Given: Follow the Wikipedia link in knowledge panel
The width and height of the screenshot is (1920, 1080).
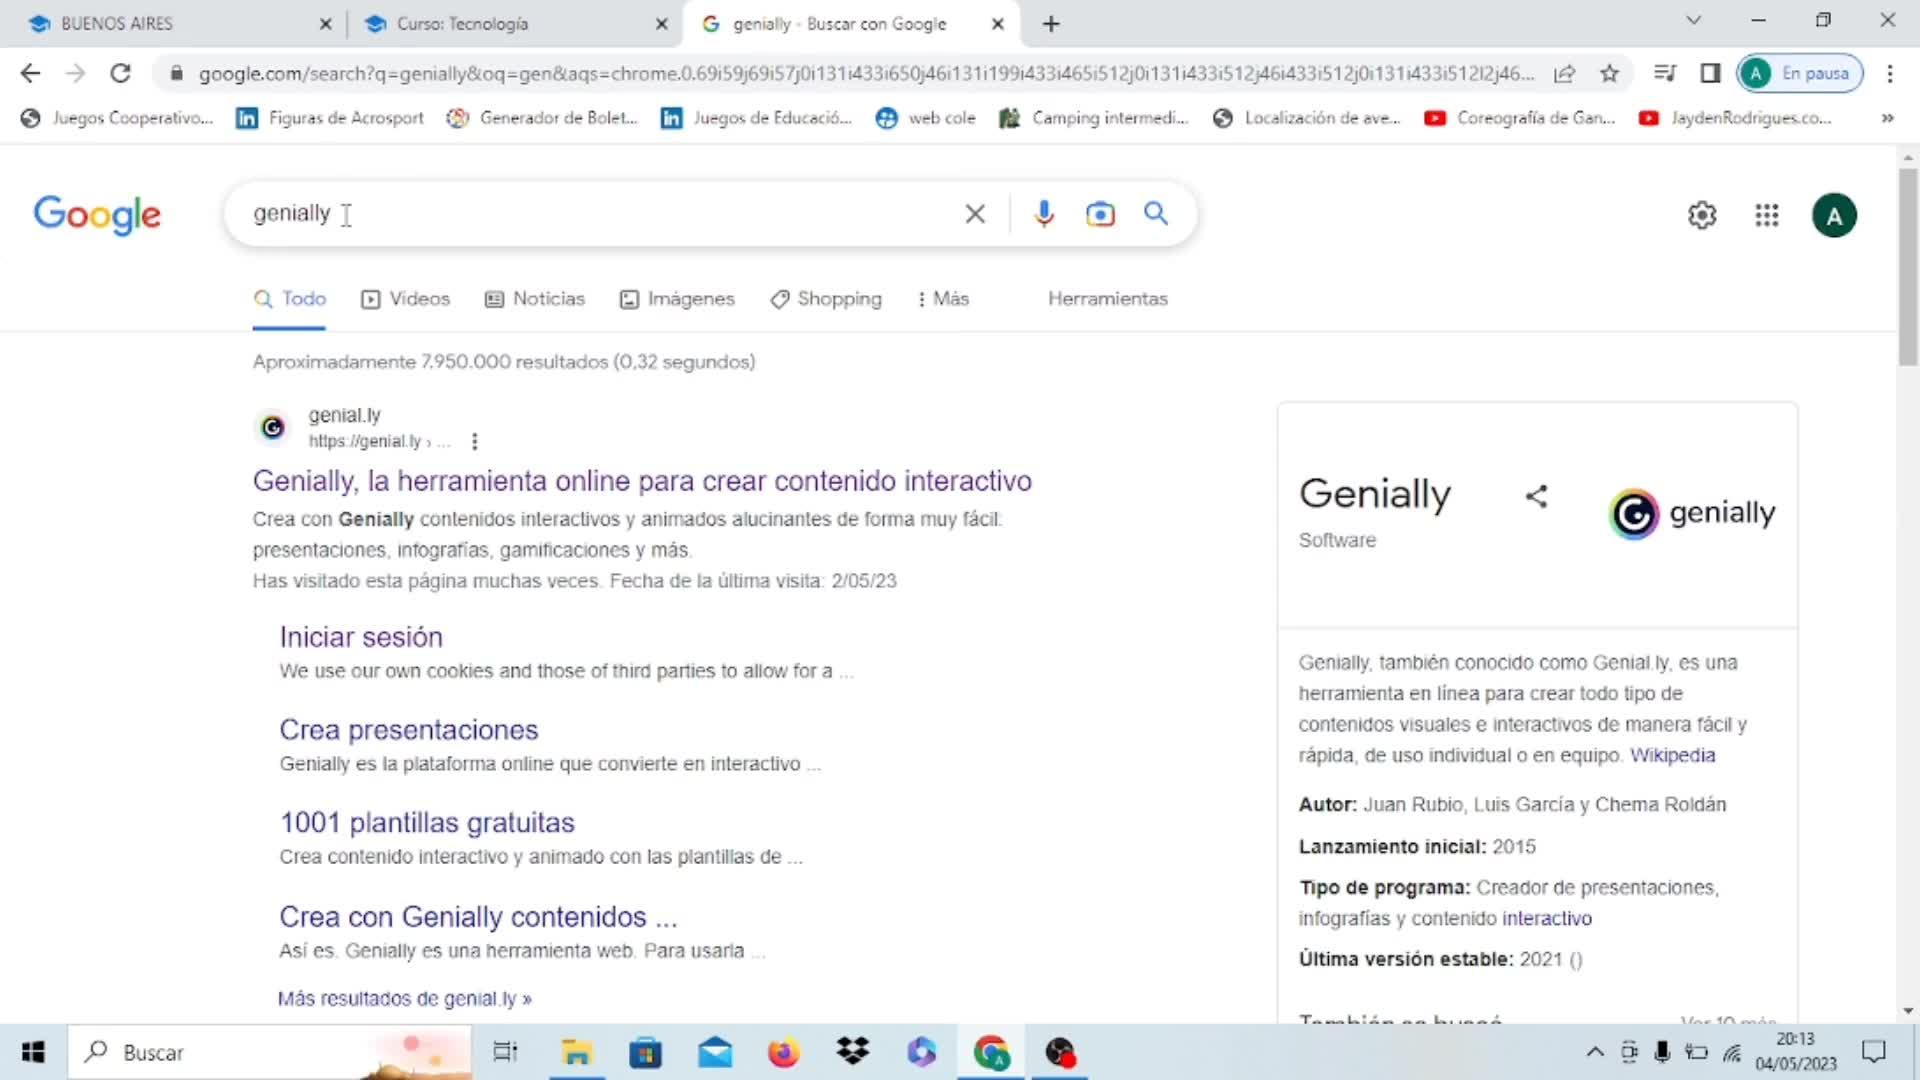Looking at the screenshot, I should pyautogui.click(x=1672, y=755).
